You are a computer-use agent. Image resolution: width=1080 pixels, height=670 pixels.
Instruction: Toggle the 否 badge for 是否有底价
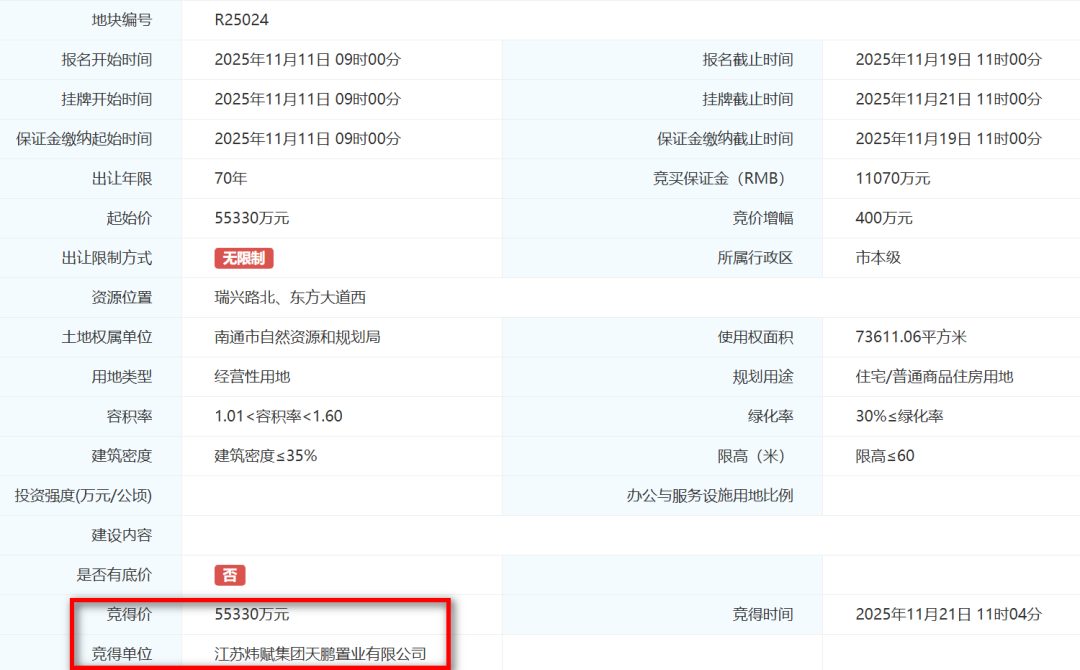[x=228, y=575]
